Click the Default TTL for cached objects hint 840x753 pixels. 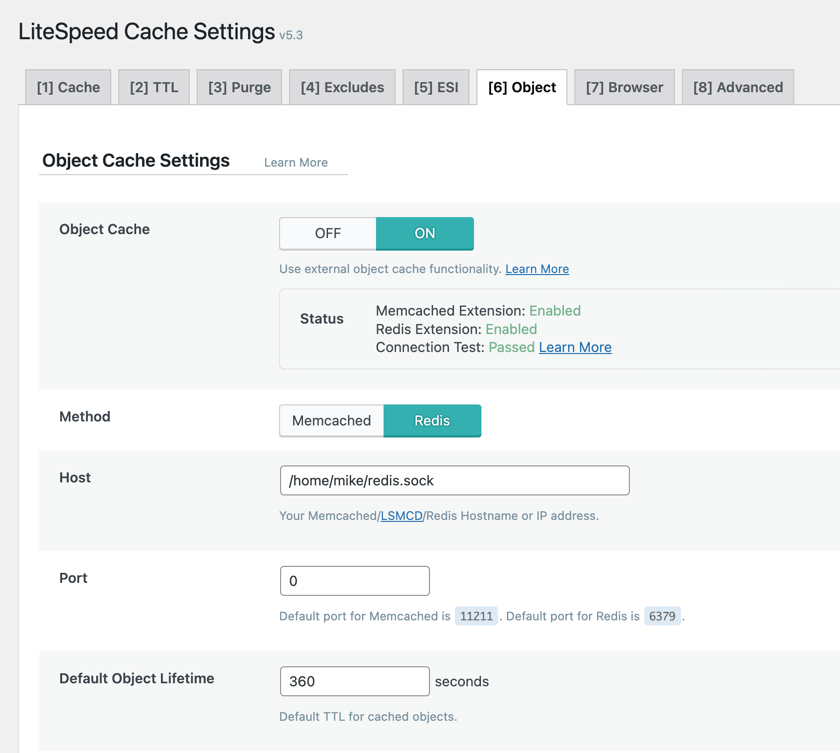[x=368, y=717]
